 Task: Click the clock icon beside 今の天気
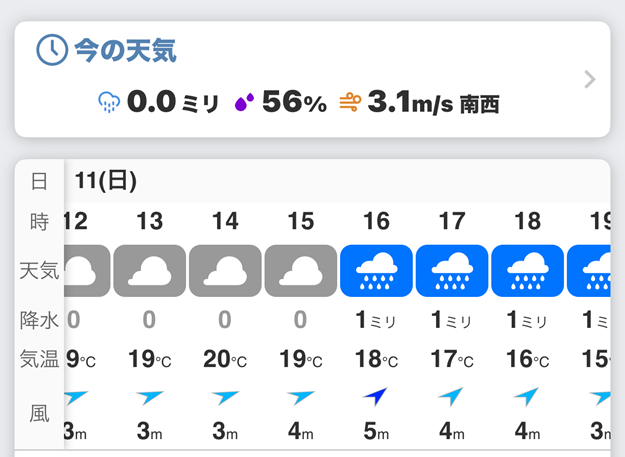pyautogui.click(x=52, y=50)
